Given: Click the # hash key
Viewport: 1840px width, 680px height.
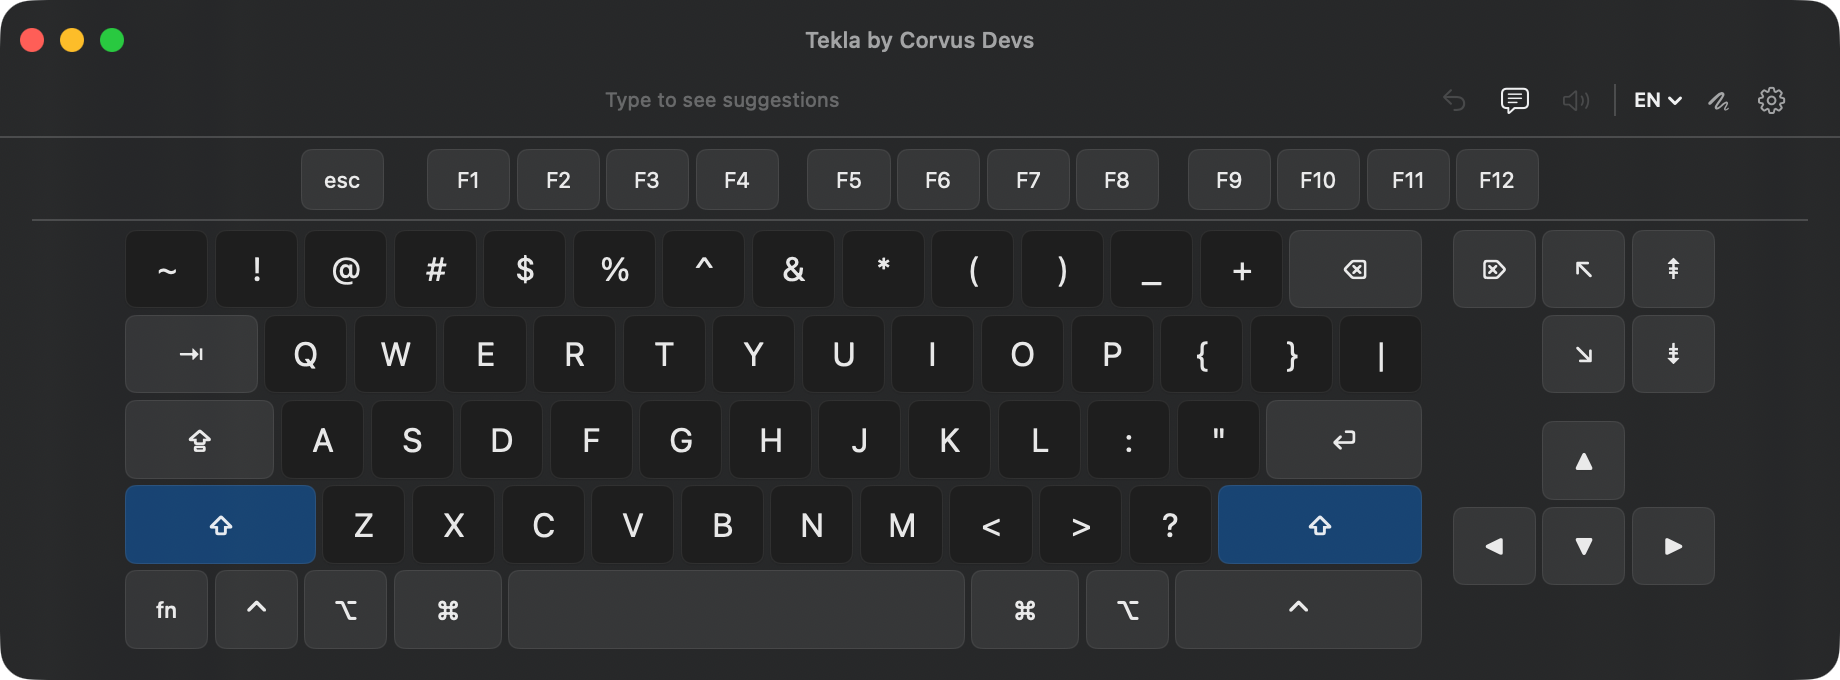Looking at the screenshot, I should tap(435, 269).
